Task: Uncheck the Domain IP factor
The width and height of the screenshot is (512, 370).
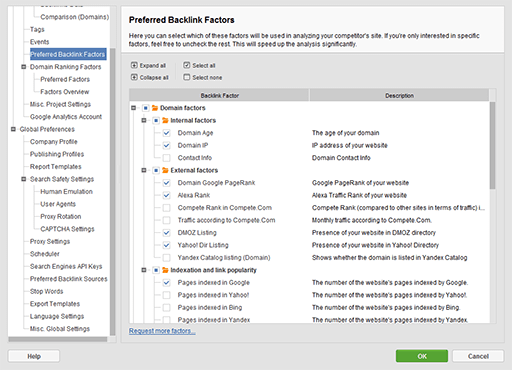Action: 166,145
